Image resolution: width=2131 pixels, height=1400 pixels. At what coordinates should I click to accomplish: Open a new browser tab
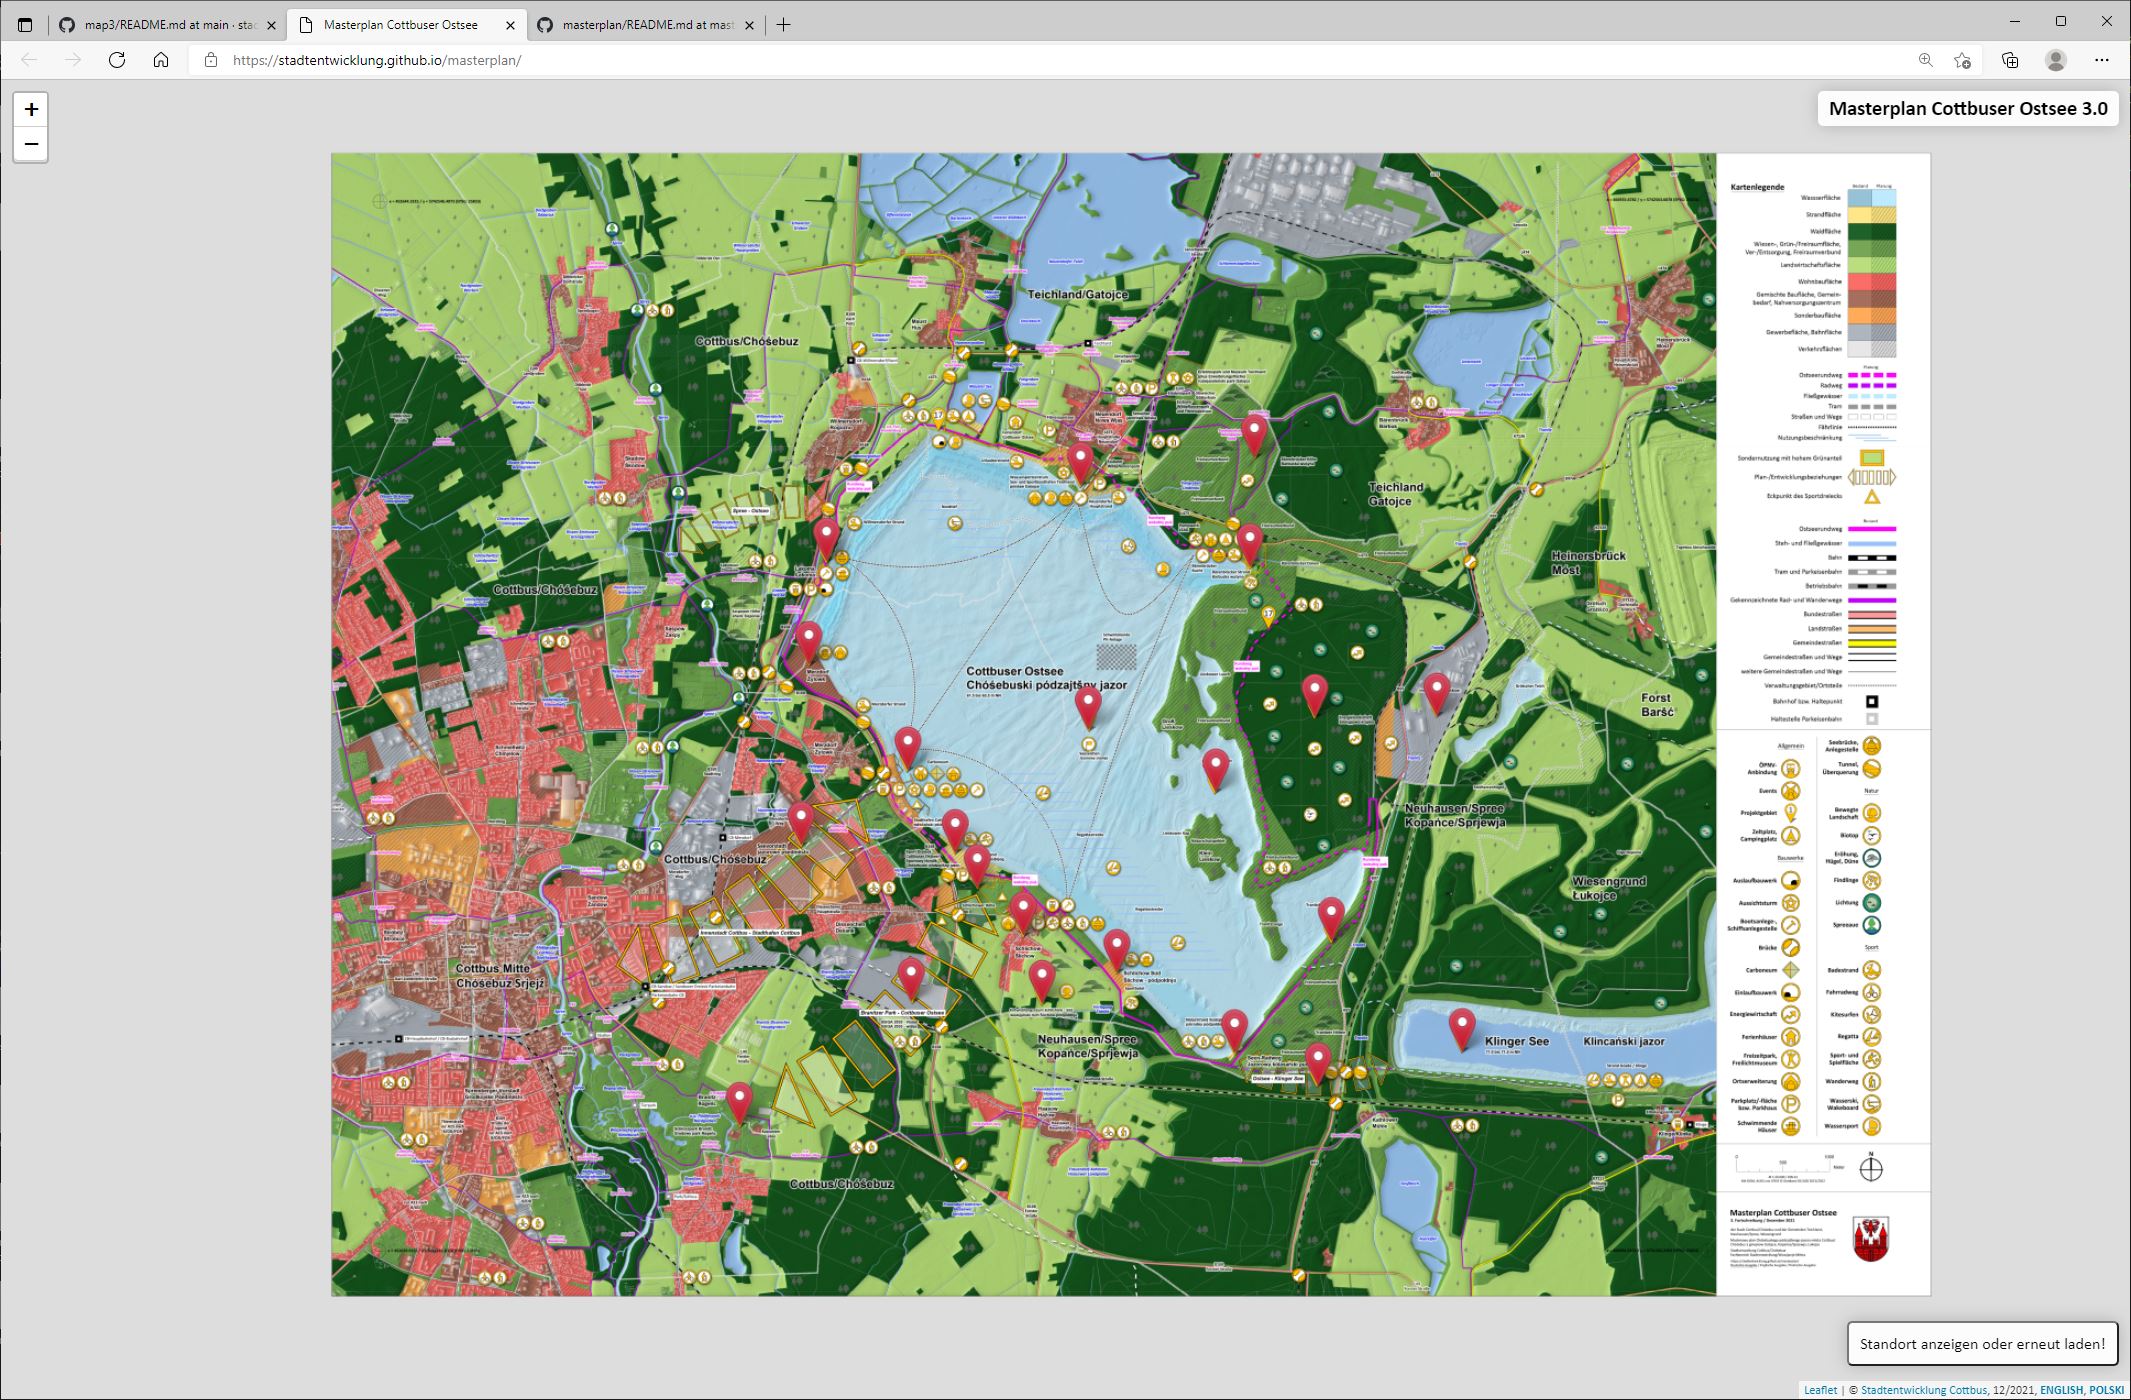coord(784,25)
